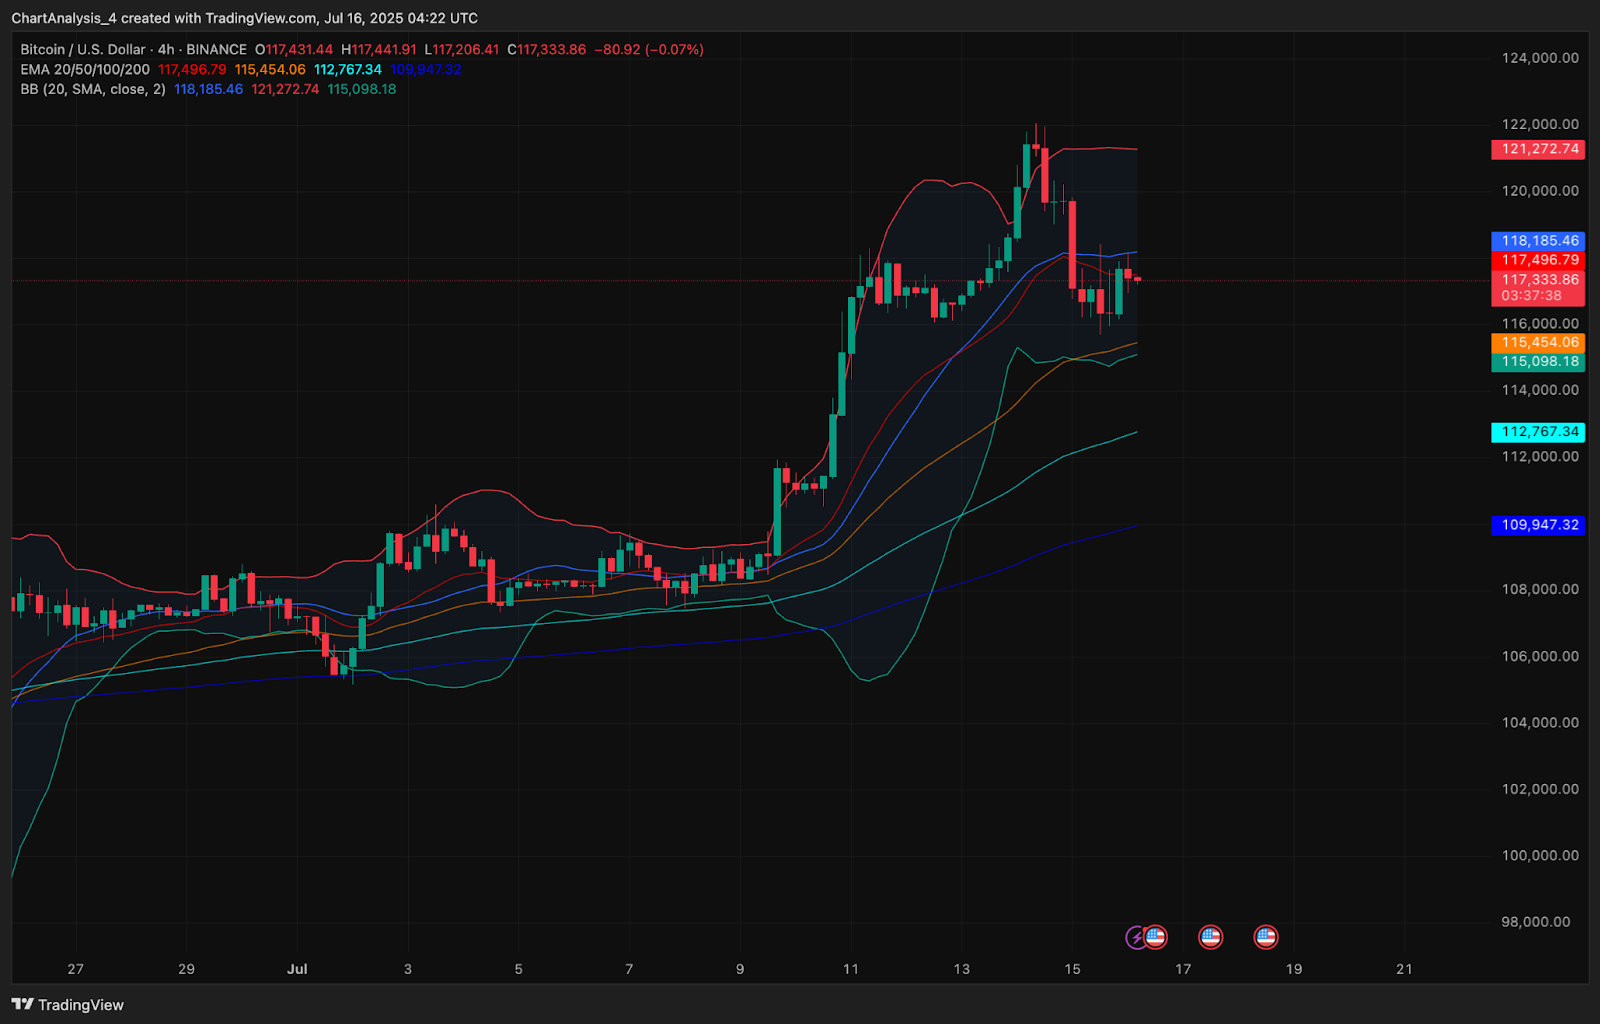Click the dark blue 109,947.32 EMA label
Viewport: 1600px width, 1024px height.
coord(1538,524)
